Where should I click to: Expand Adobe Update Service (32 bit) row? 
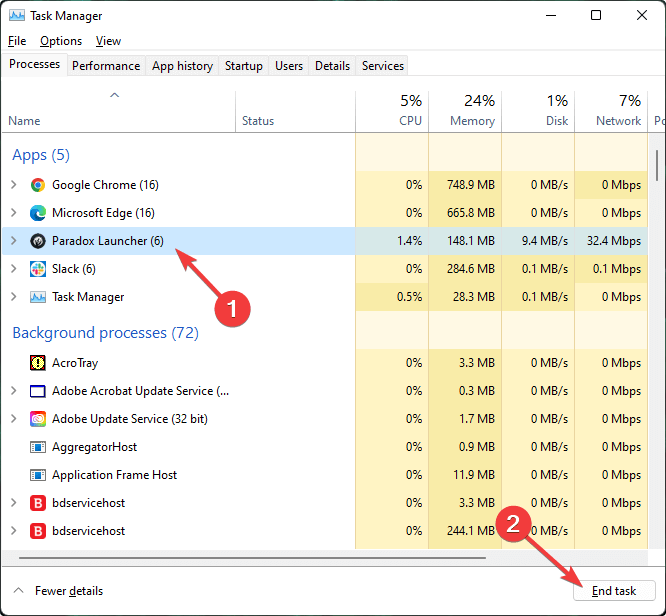[x=14, y=419]
